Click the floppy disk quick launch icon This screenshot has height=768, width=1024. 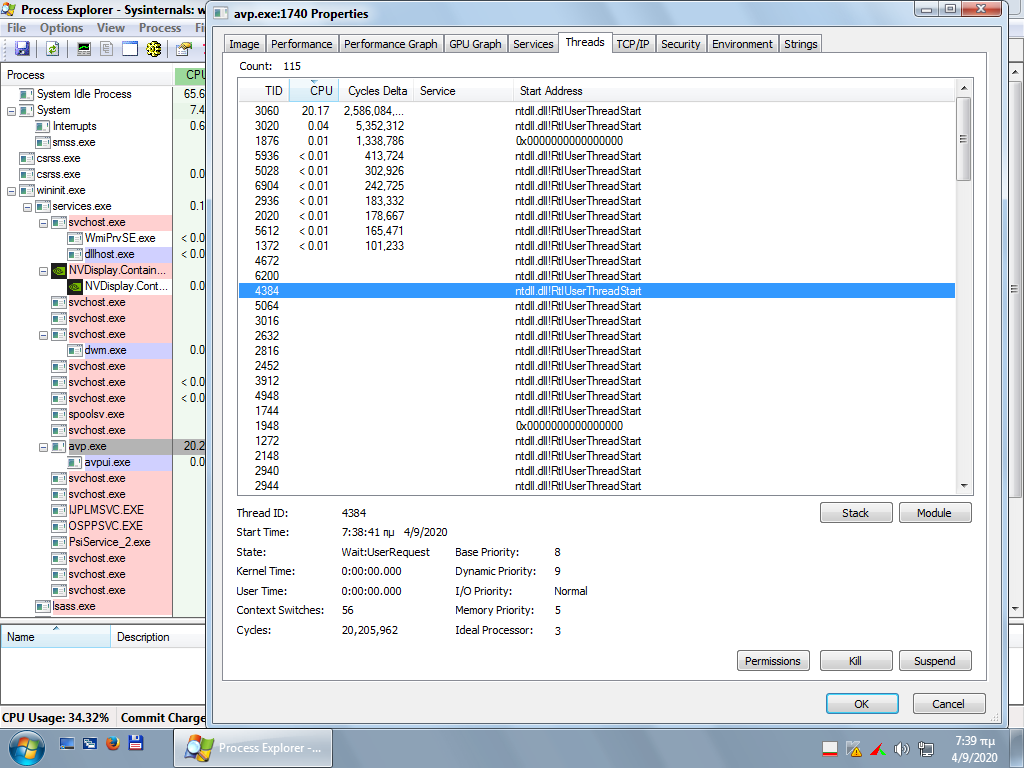tap(136, 743)
